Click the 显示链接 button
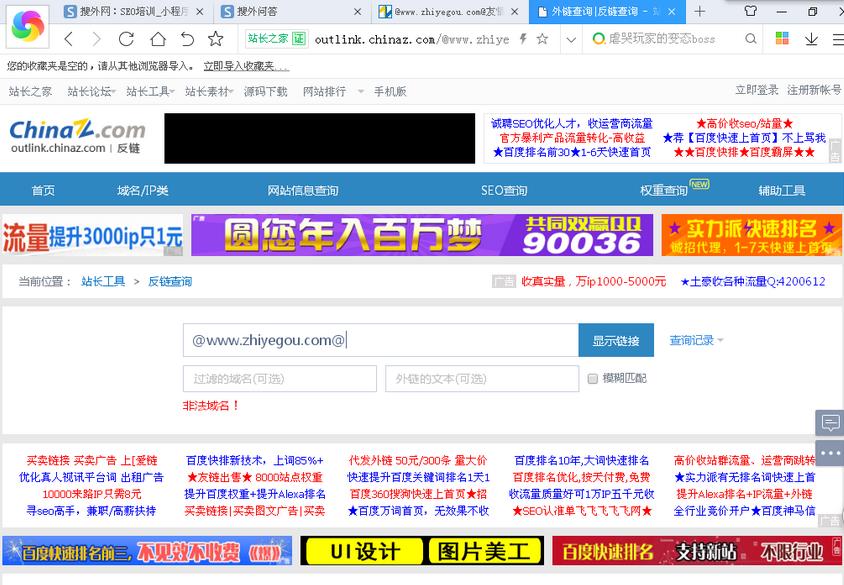Screen dimensions: 844x585 point(616,340)
